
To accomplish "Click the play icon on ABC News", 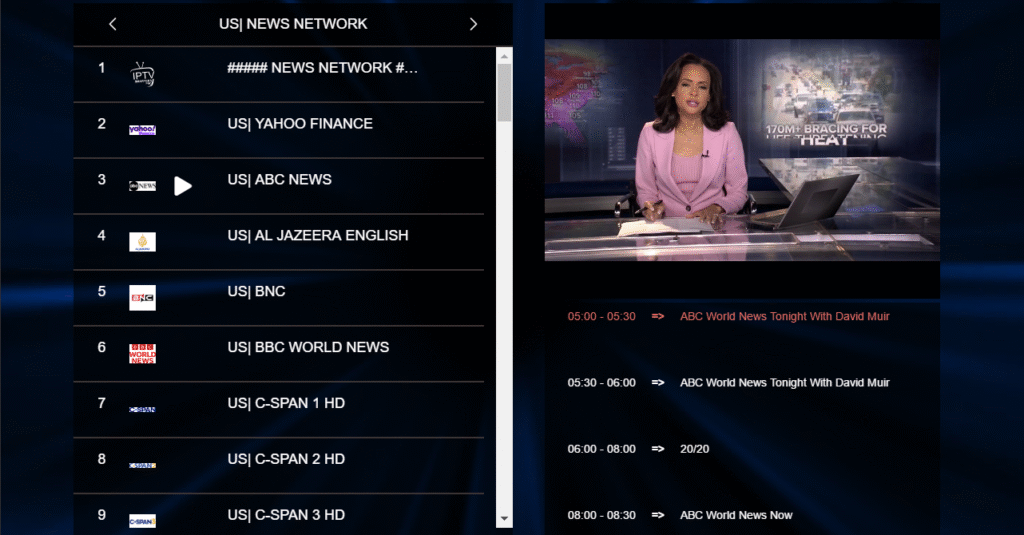I will coord(183,186).
